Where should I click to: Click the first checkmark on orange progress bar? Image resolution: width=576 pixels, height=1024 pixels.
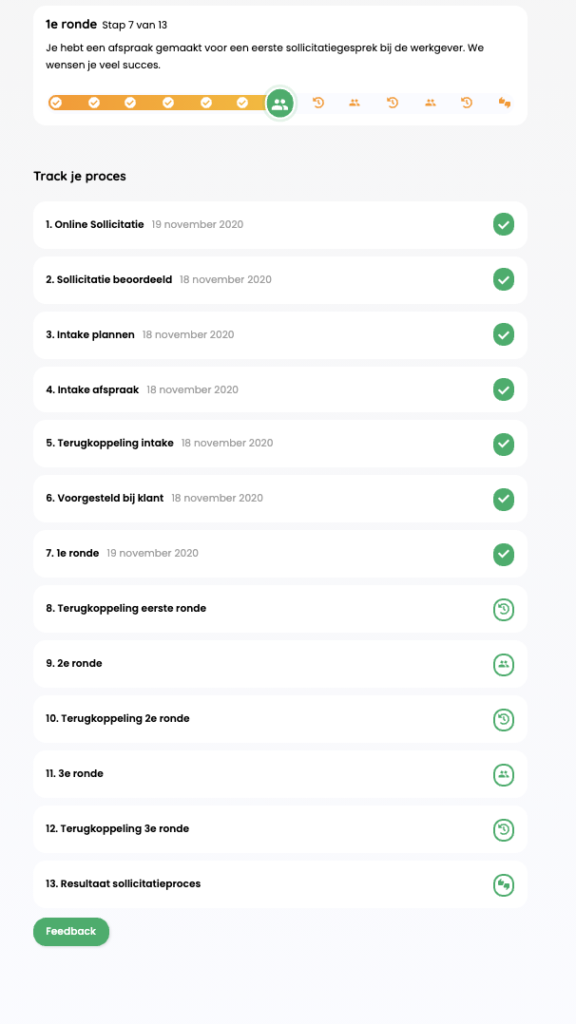pyautogui.click(x=56, y=103)
